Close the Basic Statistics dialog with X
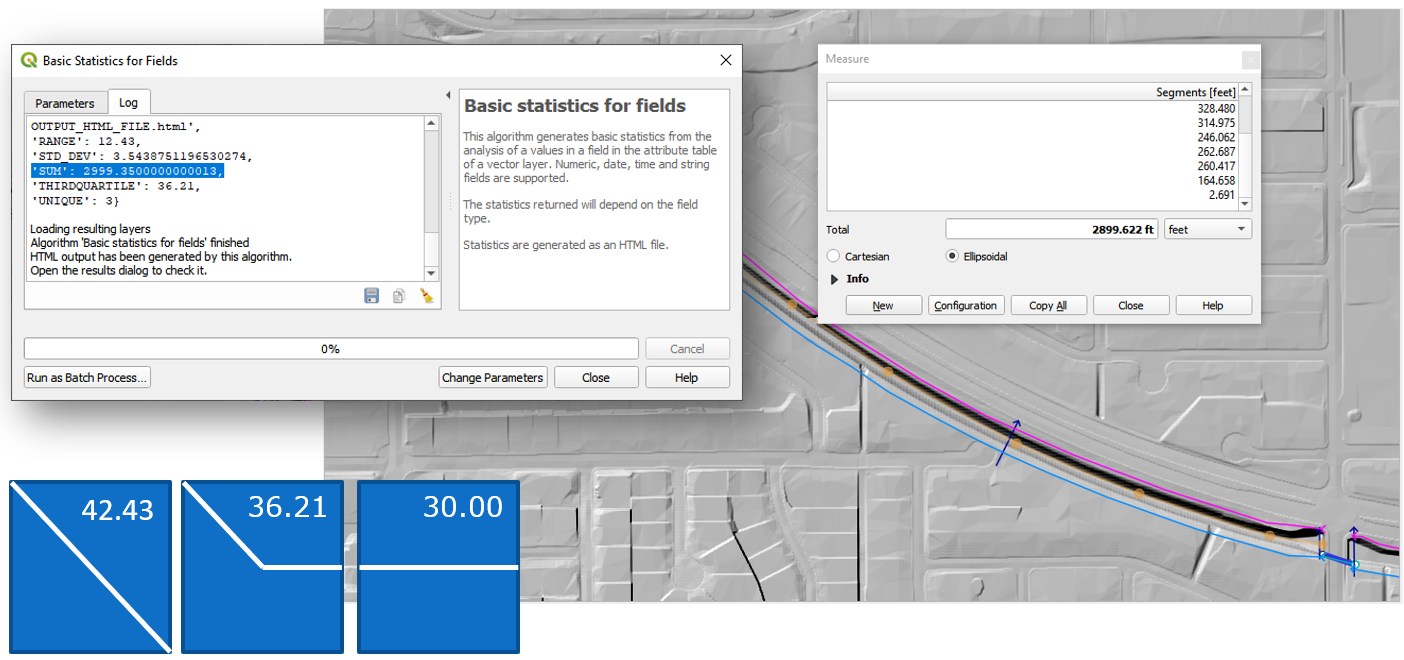This screenshot has height=660, width=1404. 726,60
